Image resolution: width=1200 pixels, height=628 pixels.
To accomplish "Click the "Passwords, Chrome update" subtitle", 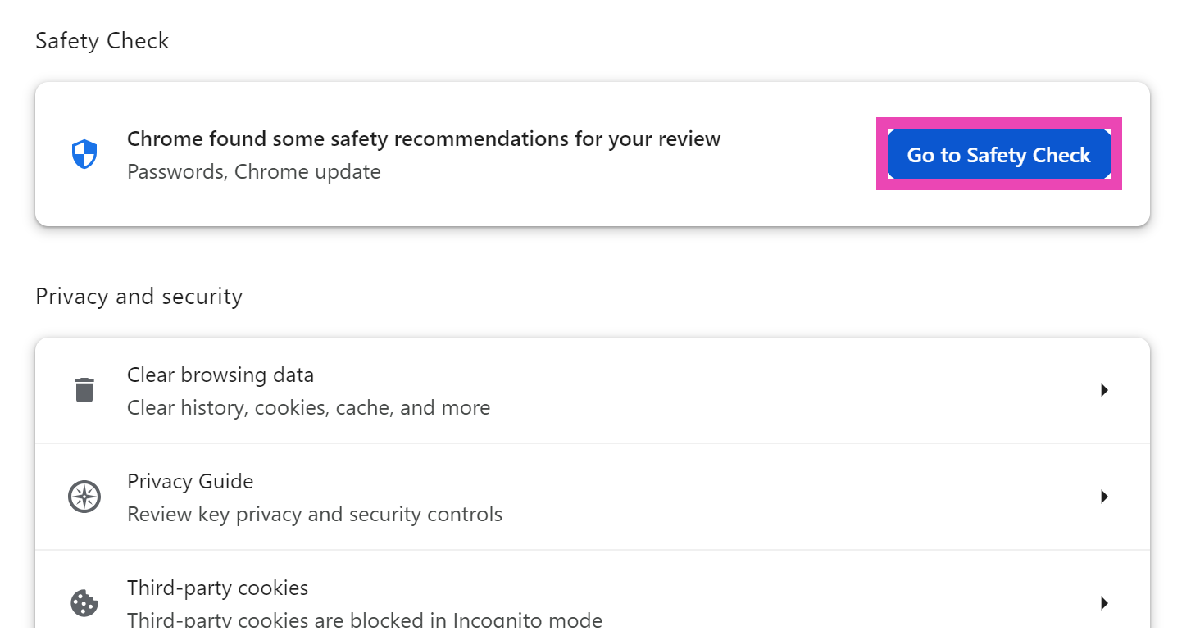I will [x=254, y=172].
